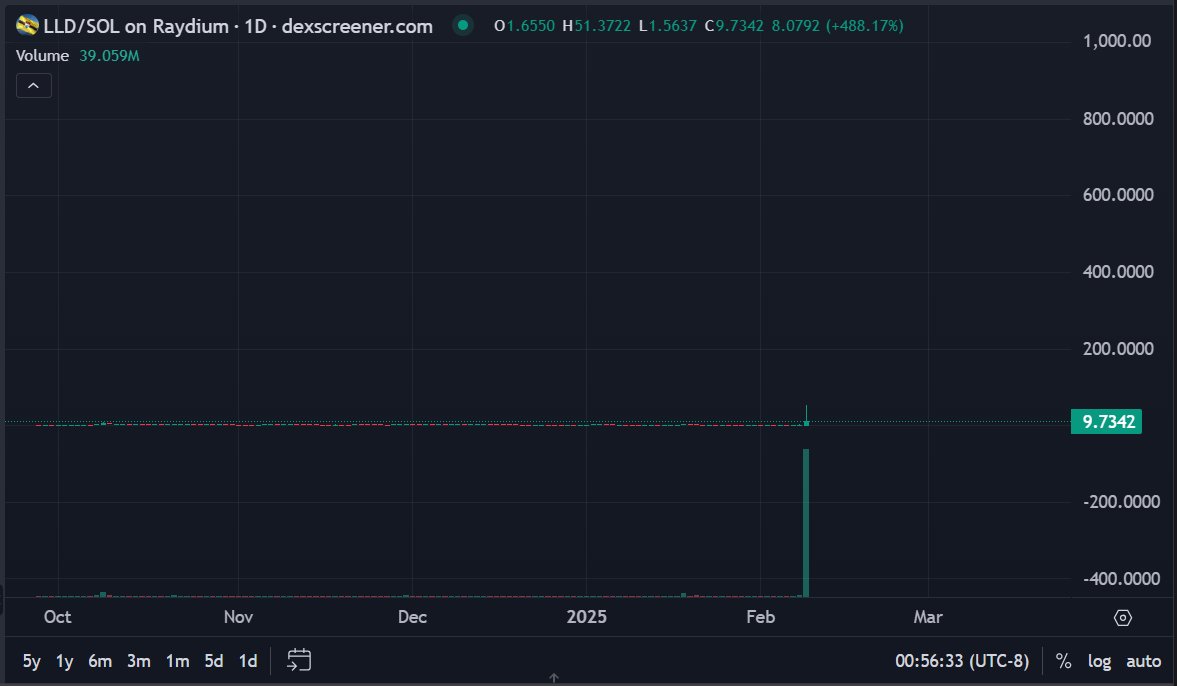The height and width of the screenshot is (686, 1177).
Task: Select the 5y time range
Action: click(31, 661)
